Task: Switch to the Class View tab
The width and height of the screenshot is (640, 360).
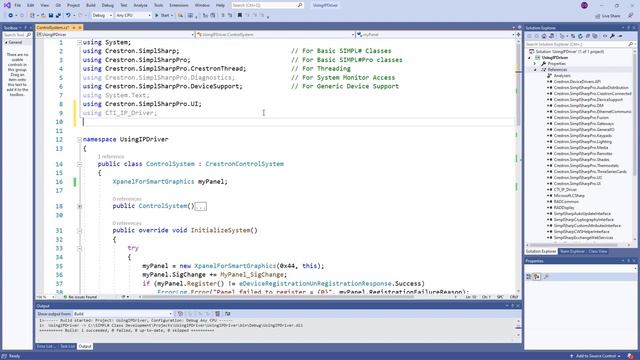Action: click(x=598, y=251)
